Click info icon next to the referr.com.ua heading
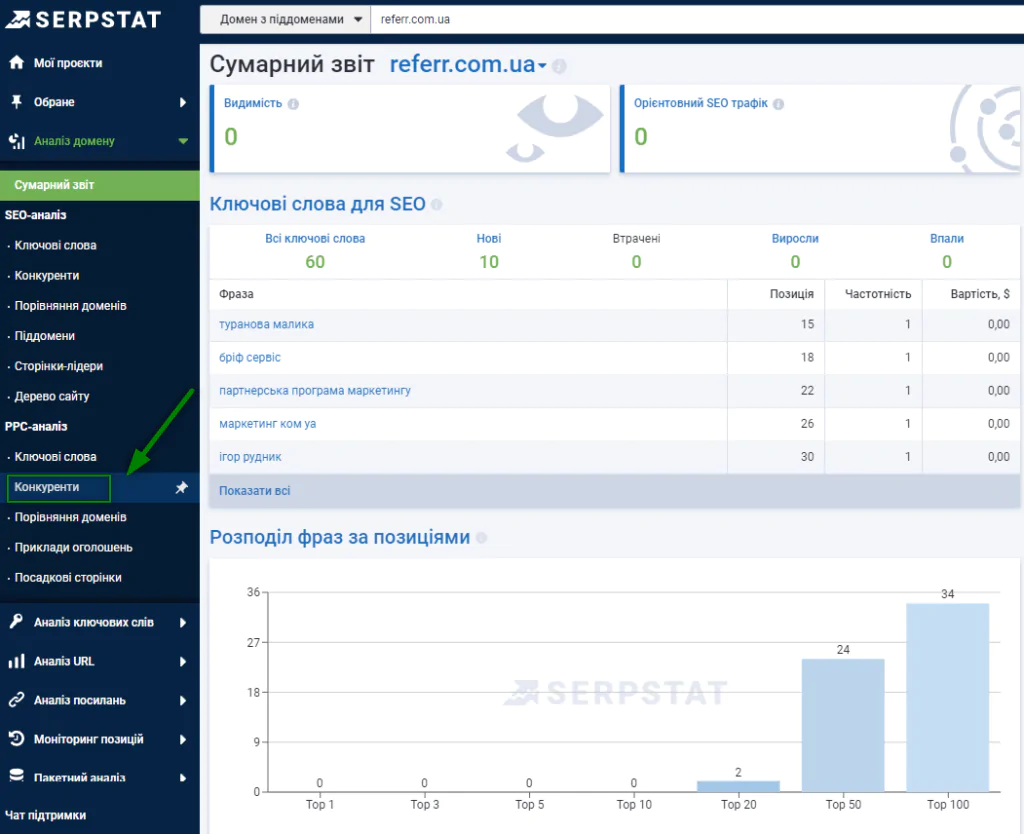 point(559,66)
